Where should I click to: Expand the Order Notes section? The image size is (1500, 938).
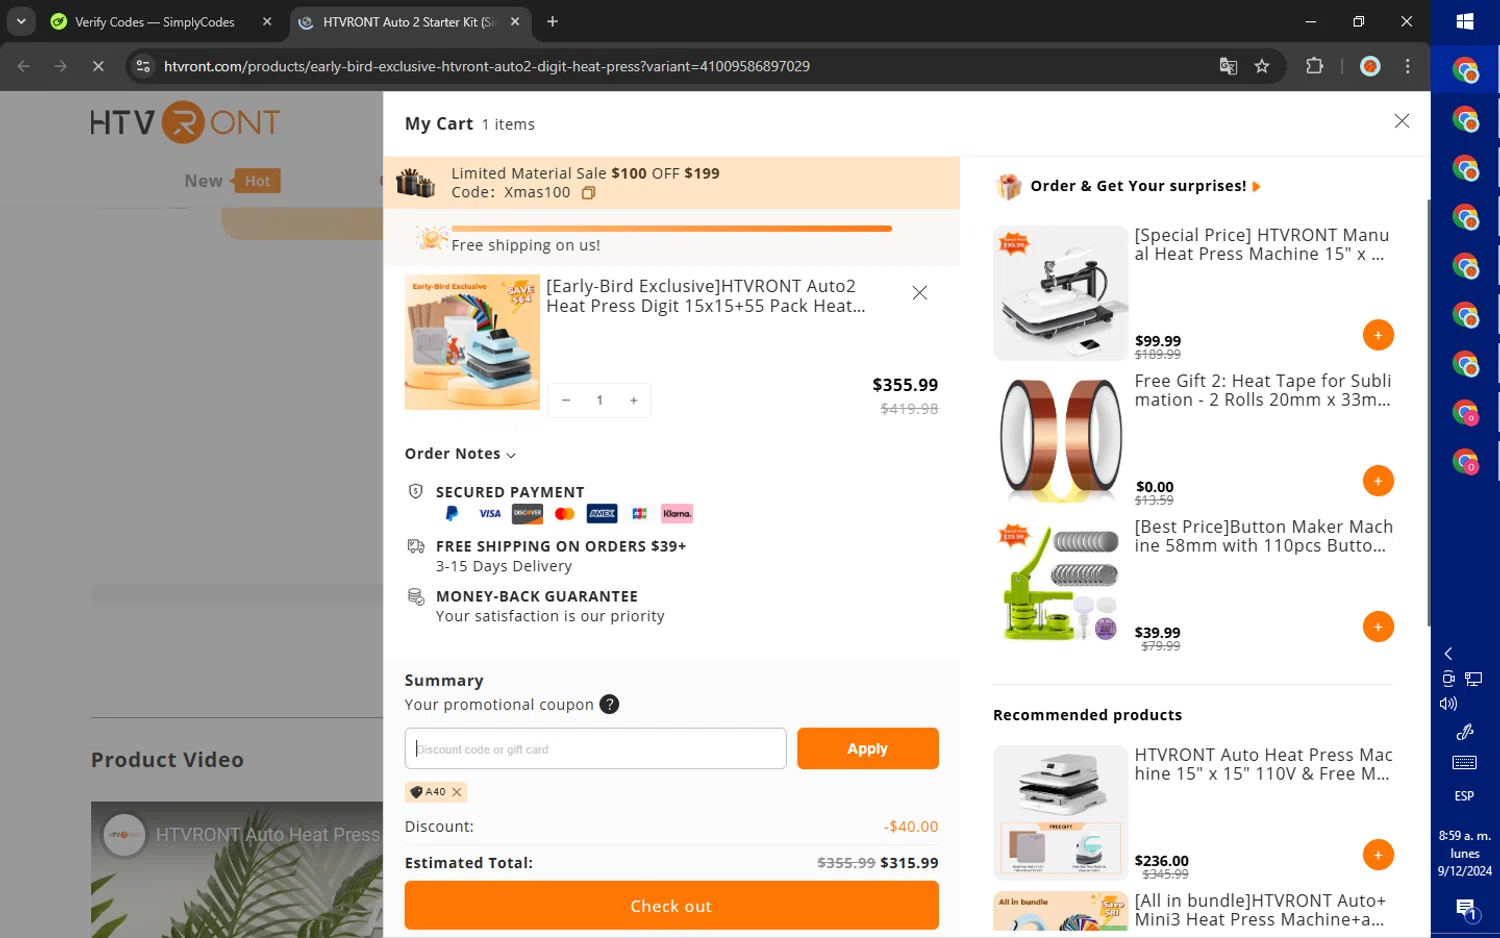(460, 454)
